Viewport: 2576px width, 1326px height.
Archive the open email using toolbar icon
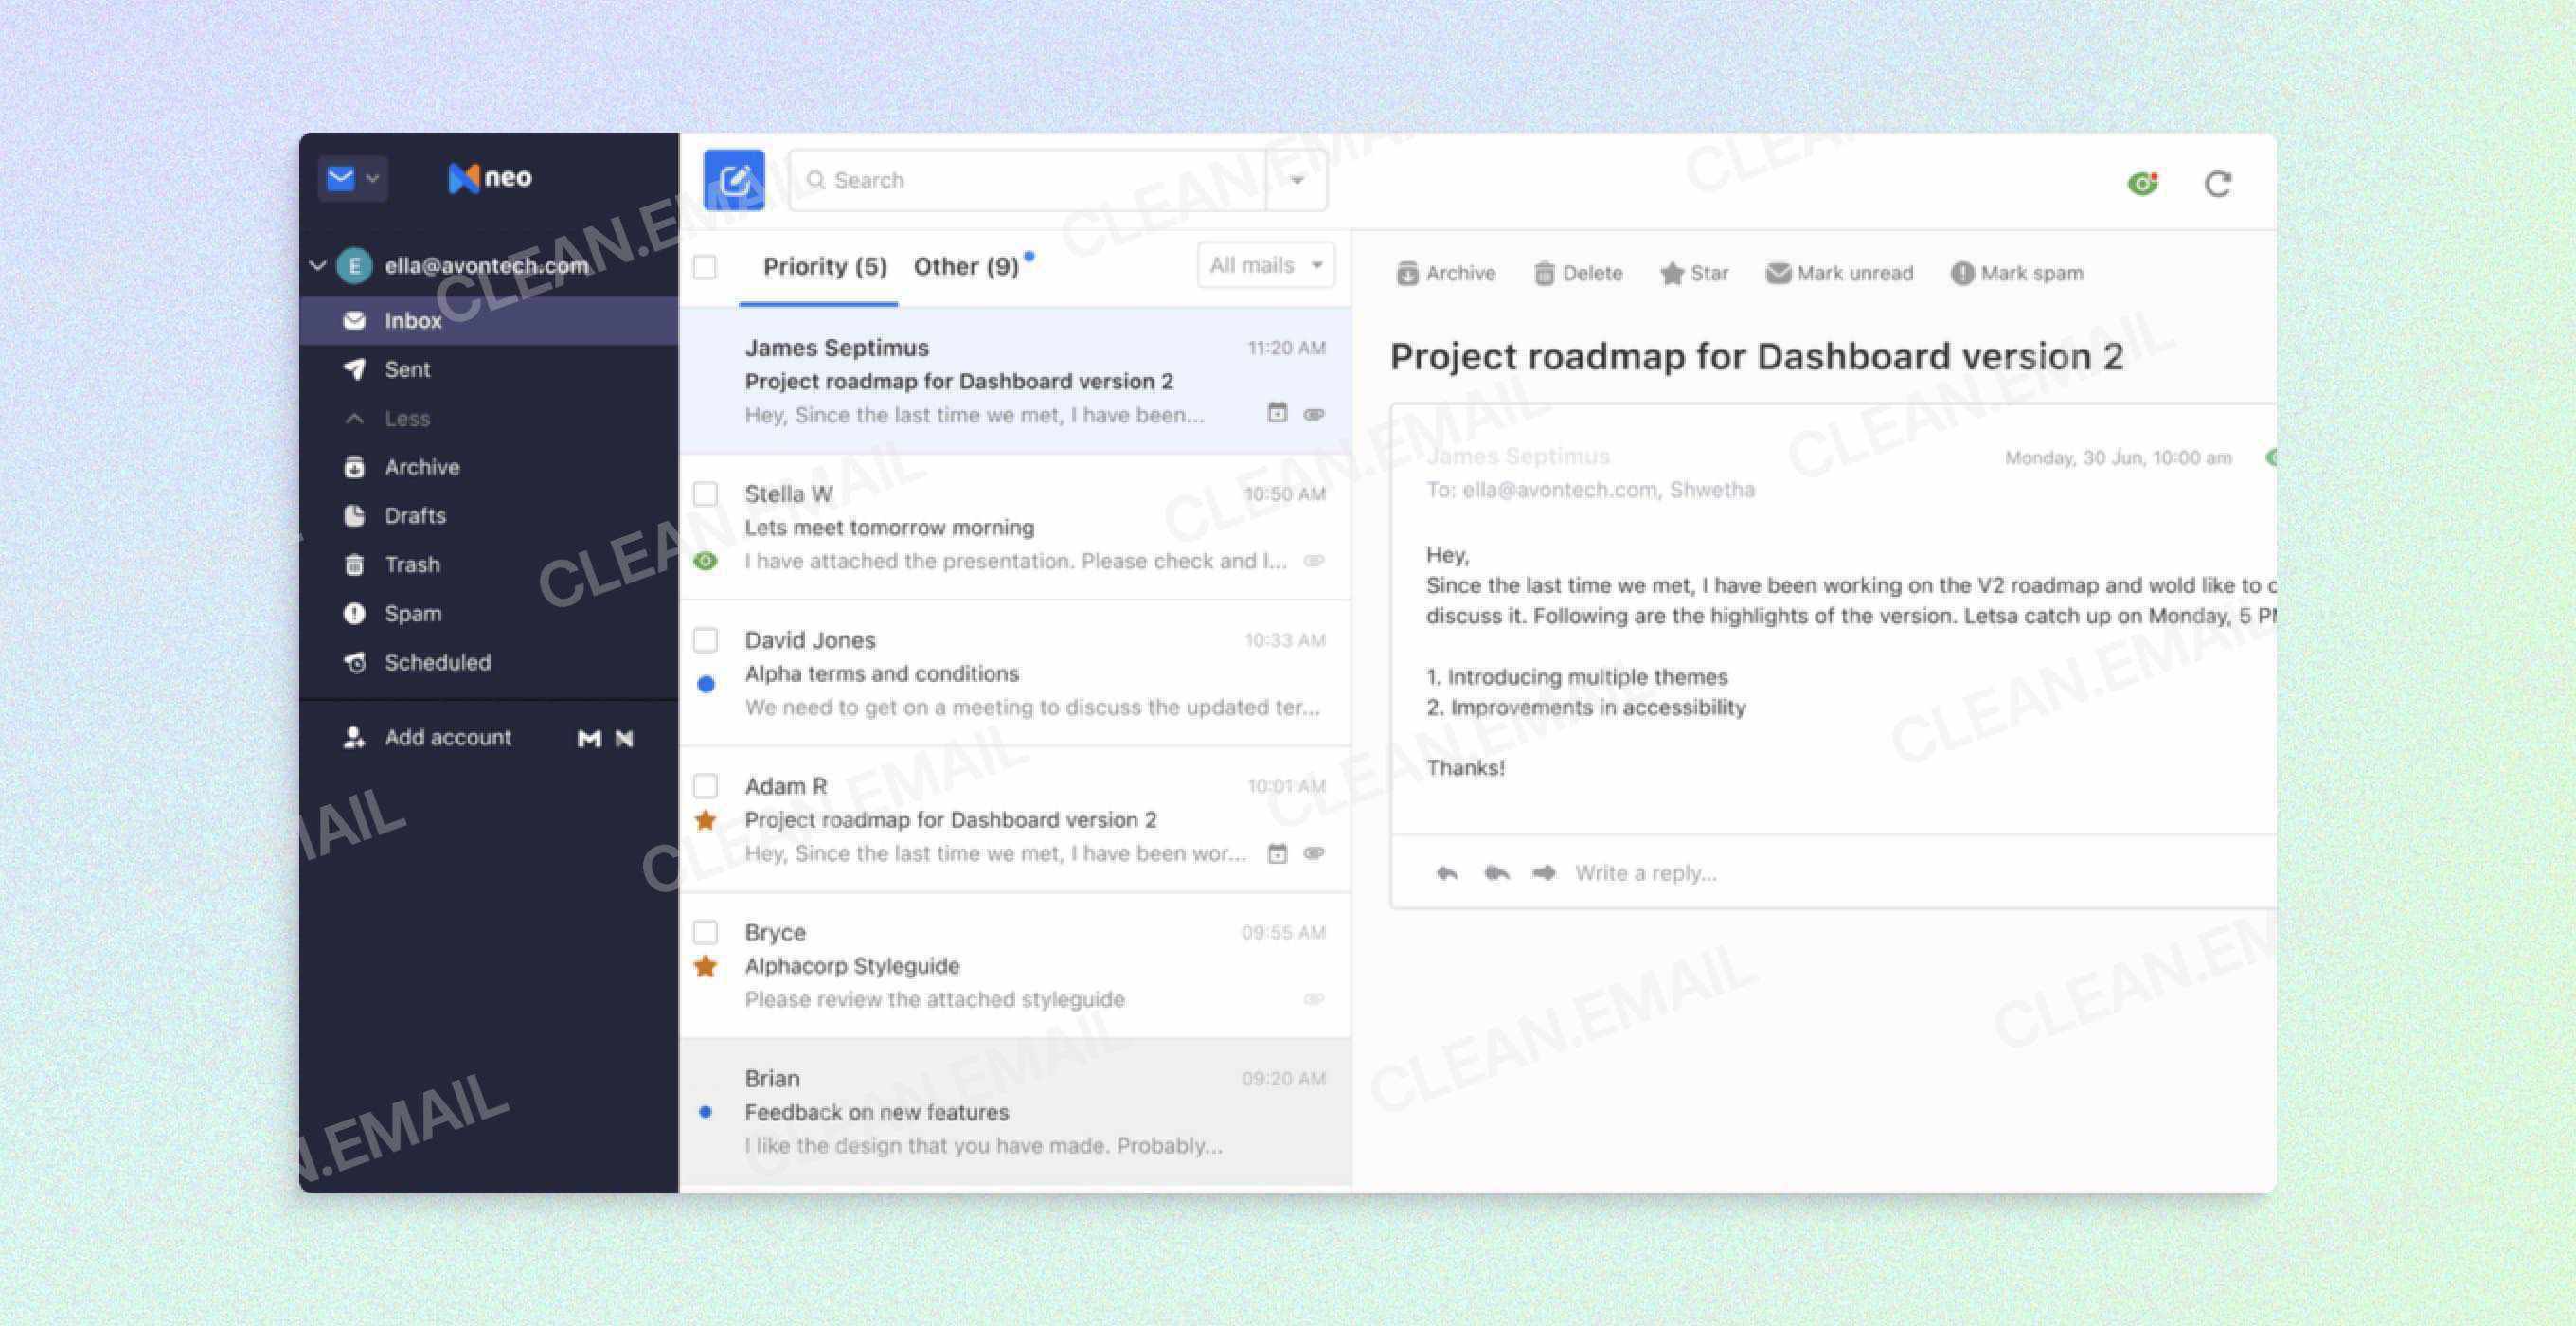1444,272
